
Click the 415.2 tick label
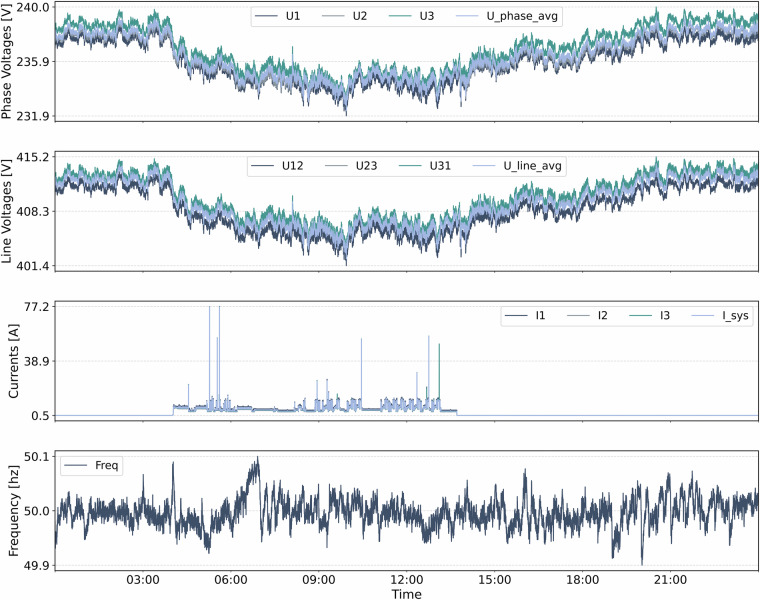(33, 157)
